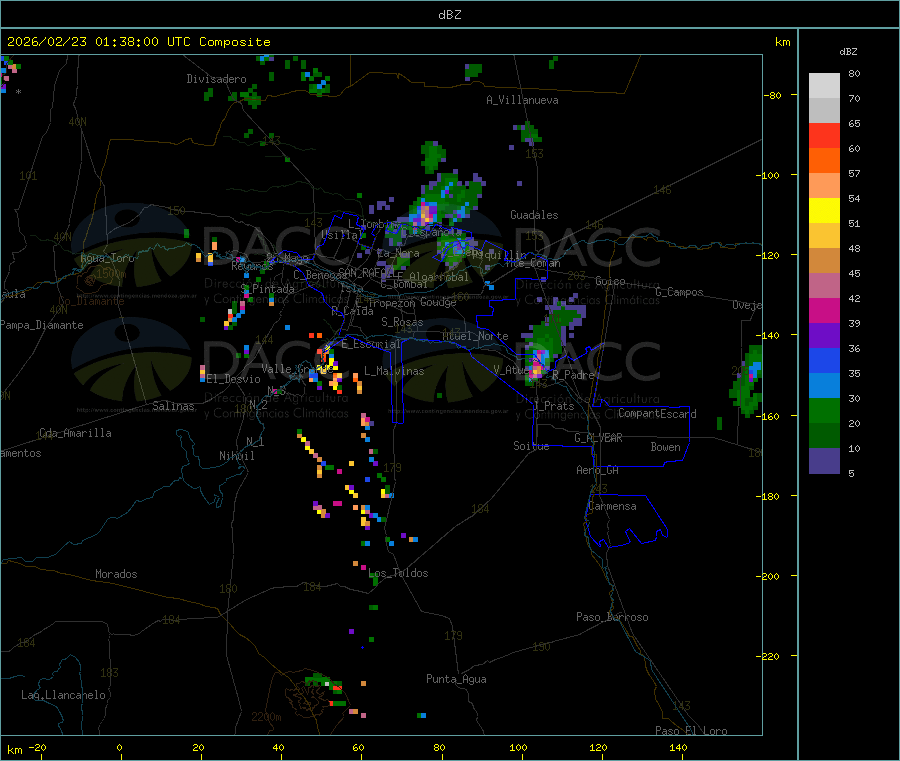The image size is (900, 761).
Task: Click the El_Desvio place label
Action: (x=234, y=379)
